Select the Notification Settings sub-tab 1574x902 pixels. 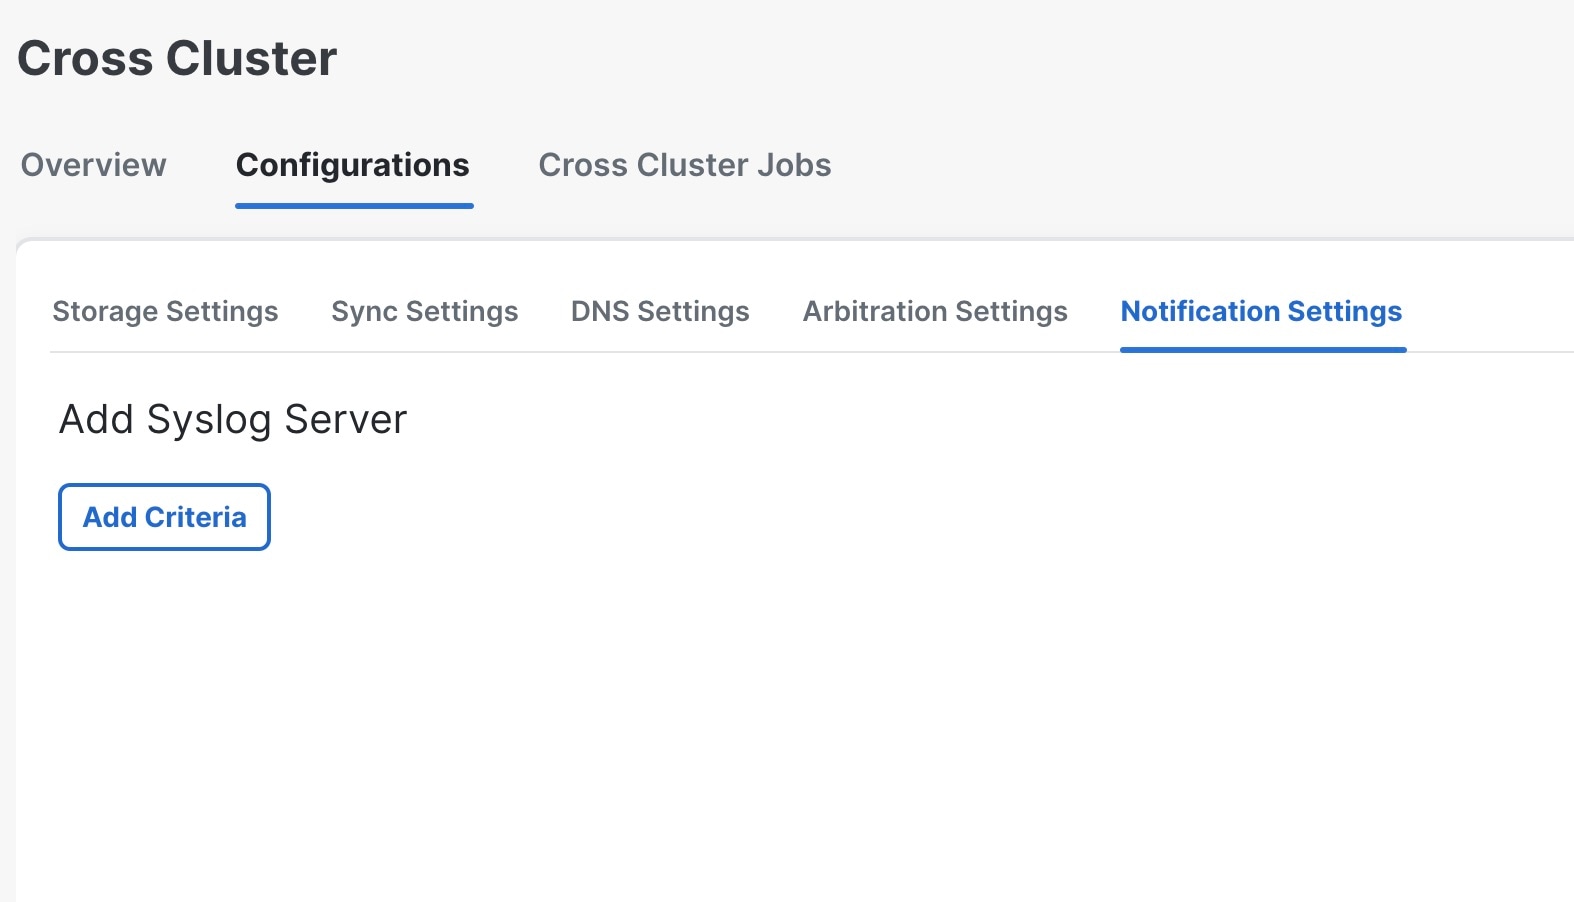click(x=1261, y=311)
